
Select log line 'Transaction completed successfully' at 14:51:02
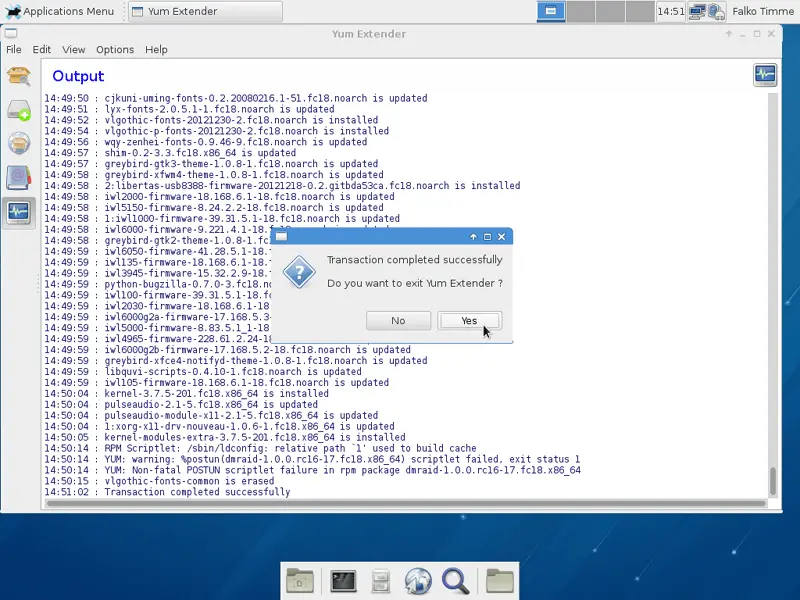click(167, 492)
